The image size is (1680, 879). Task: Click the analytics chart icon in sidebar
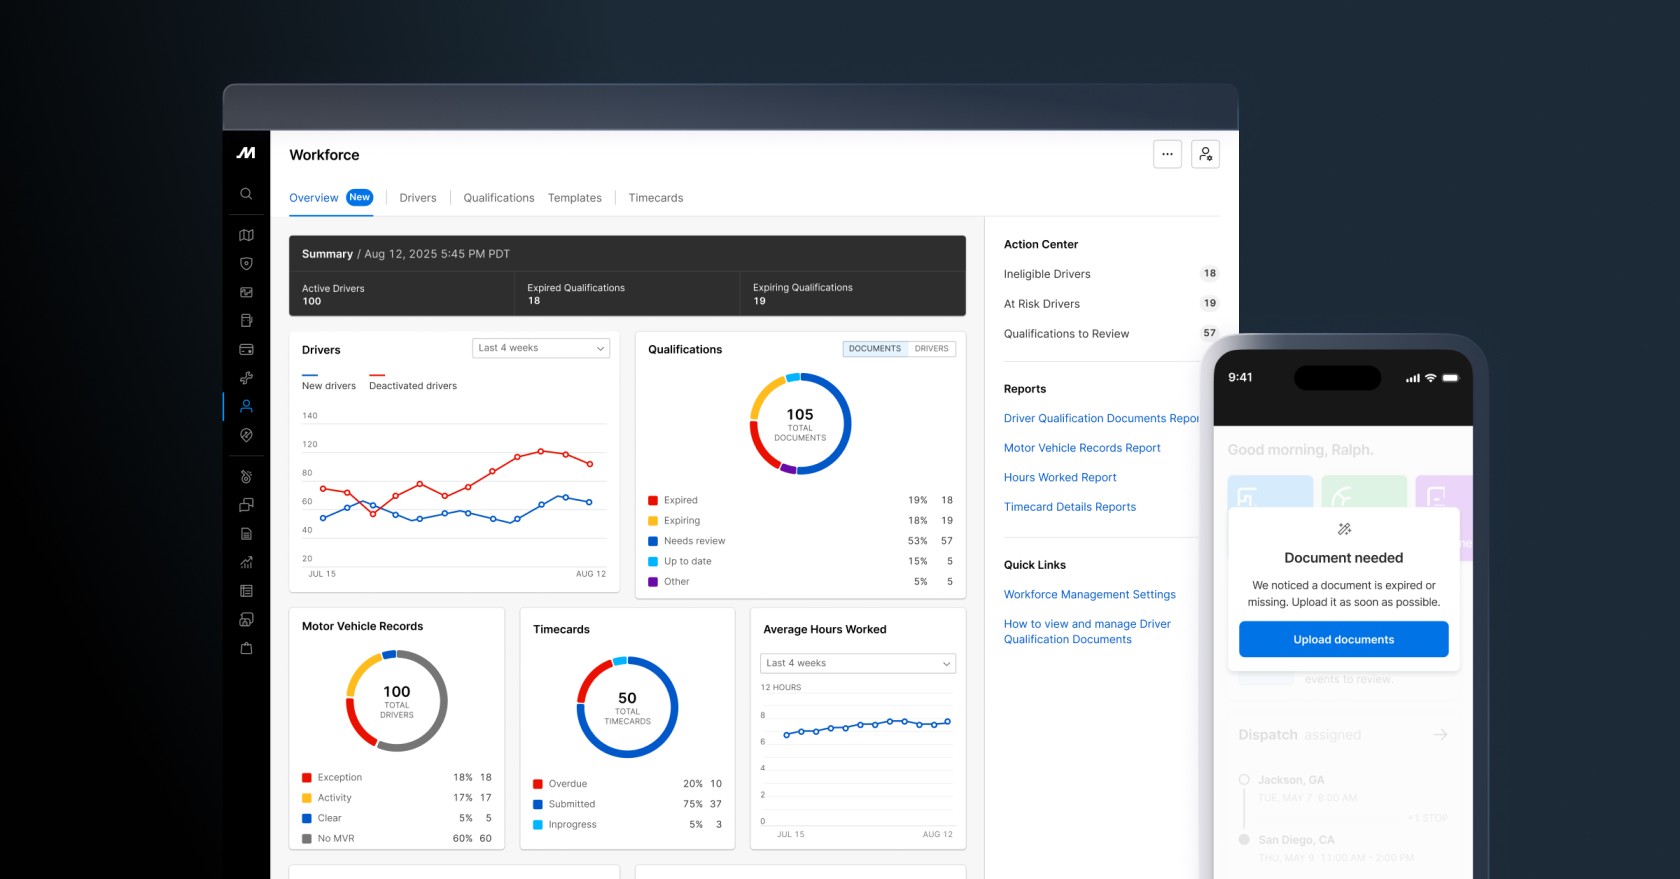(x=246, y=562)
